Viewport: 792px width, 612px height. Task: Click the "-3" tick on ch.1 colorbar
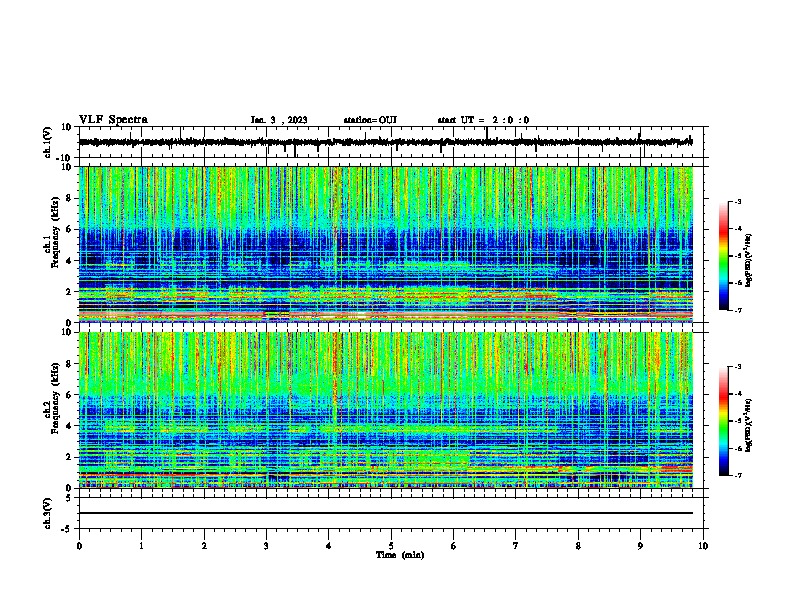coord(737,201)
